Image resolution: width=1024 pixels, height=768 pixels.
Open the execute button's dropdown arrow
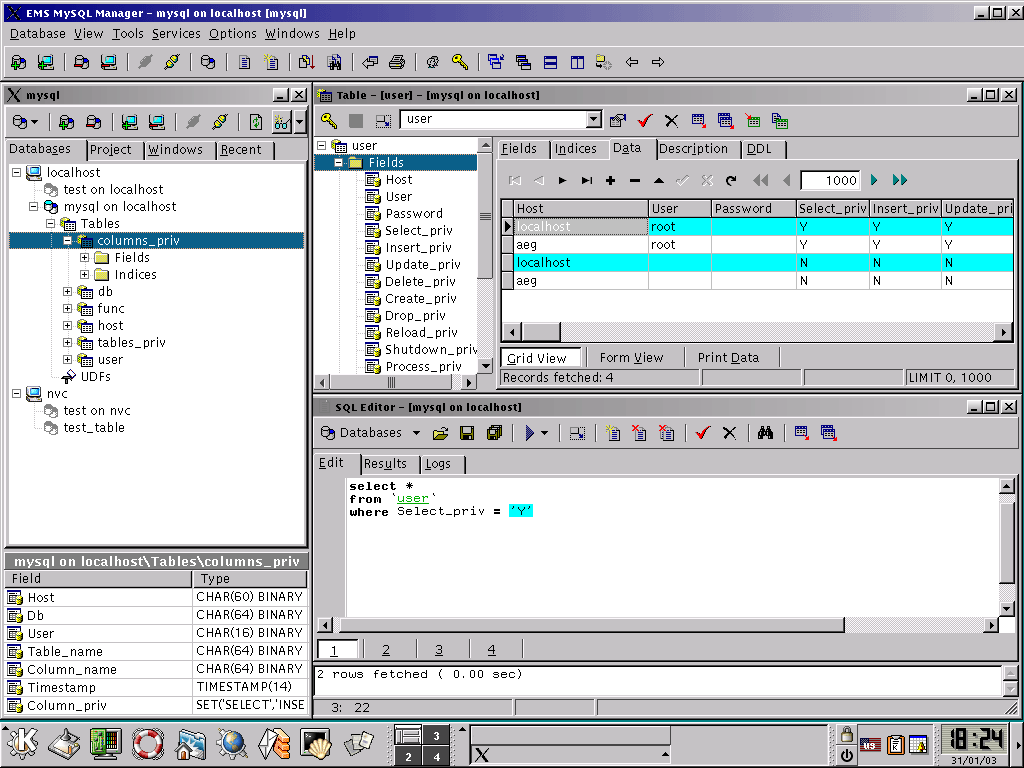[545, 433]
